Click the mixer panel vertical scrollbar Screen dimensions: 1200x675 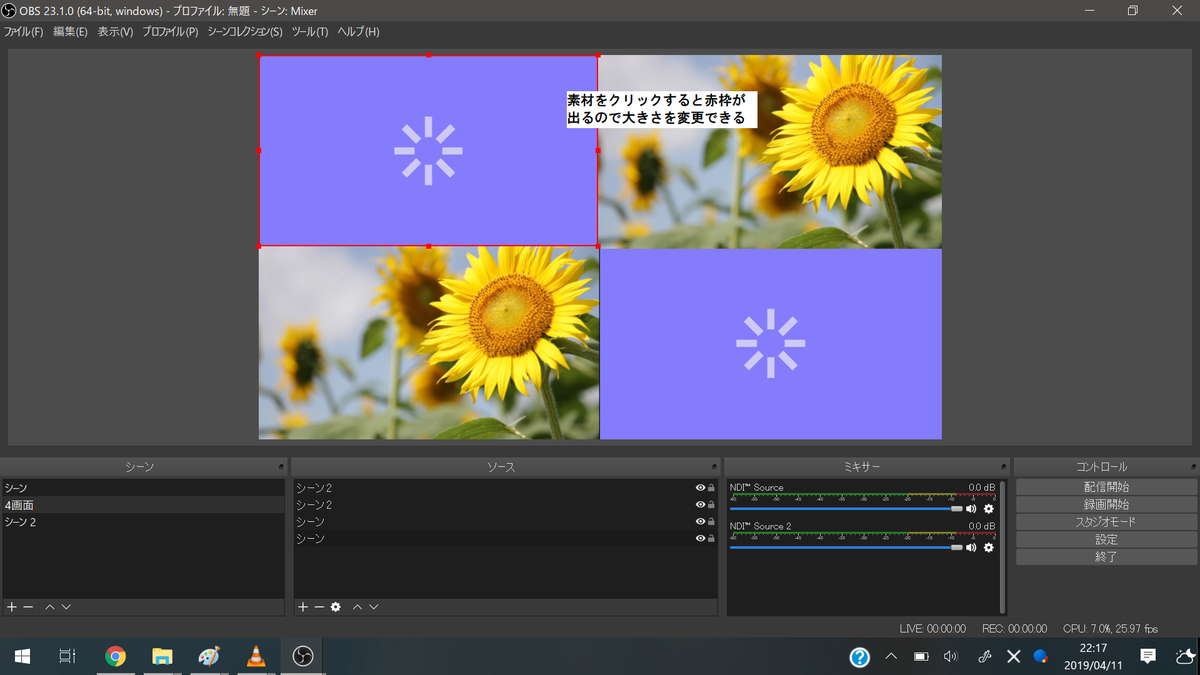pyautogui.click(x=1002, y=548)
